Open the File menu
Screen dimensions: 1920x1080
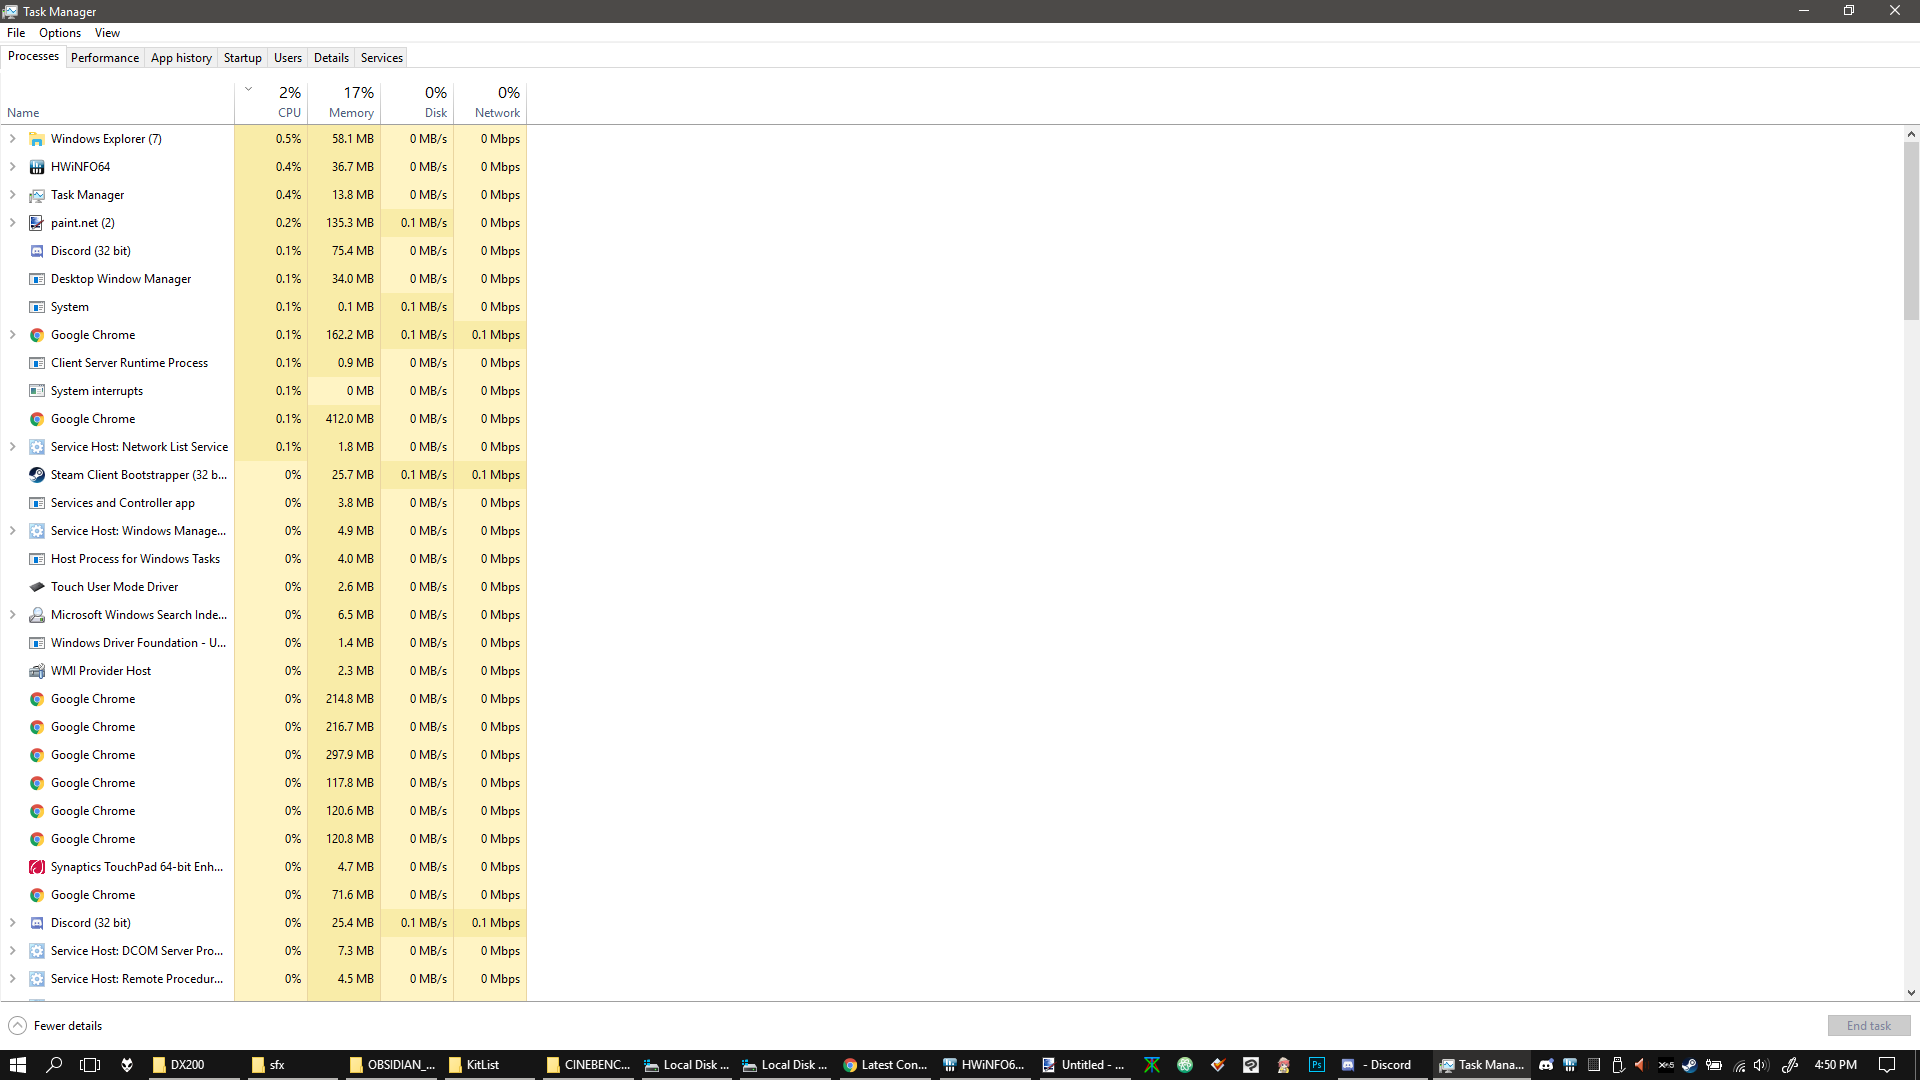16,33
